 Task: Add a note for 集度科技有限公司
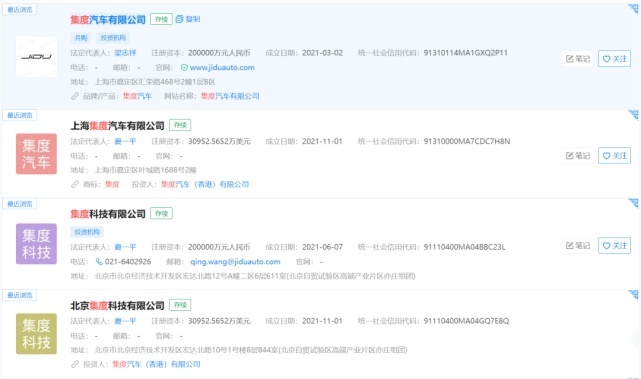coord(578,245)
